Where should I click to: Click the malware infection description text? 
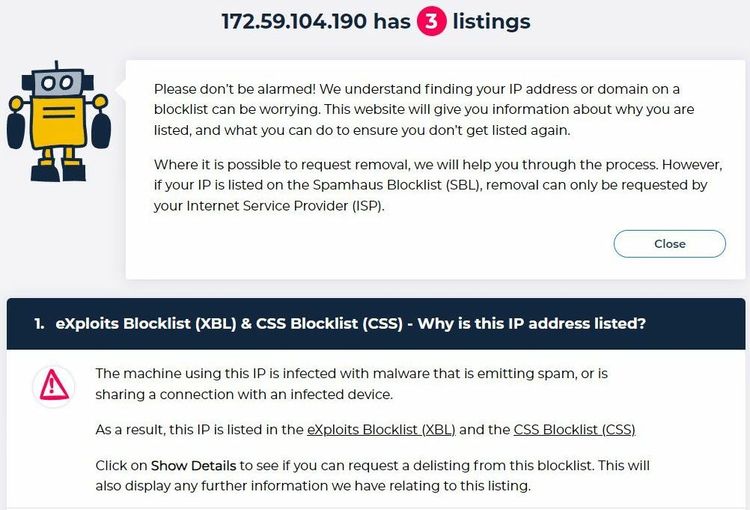coord(352,384)
